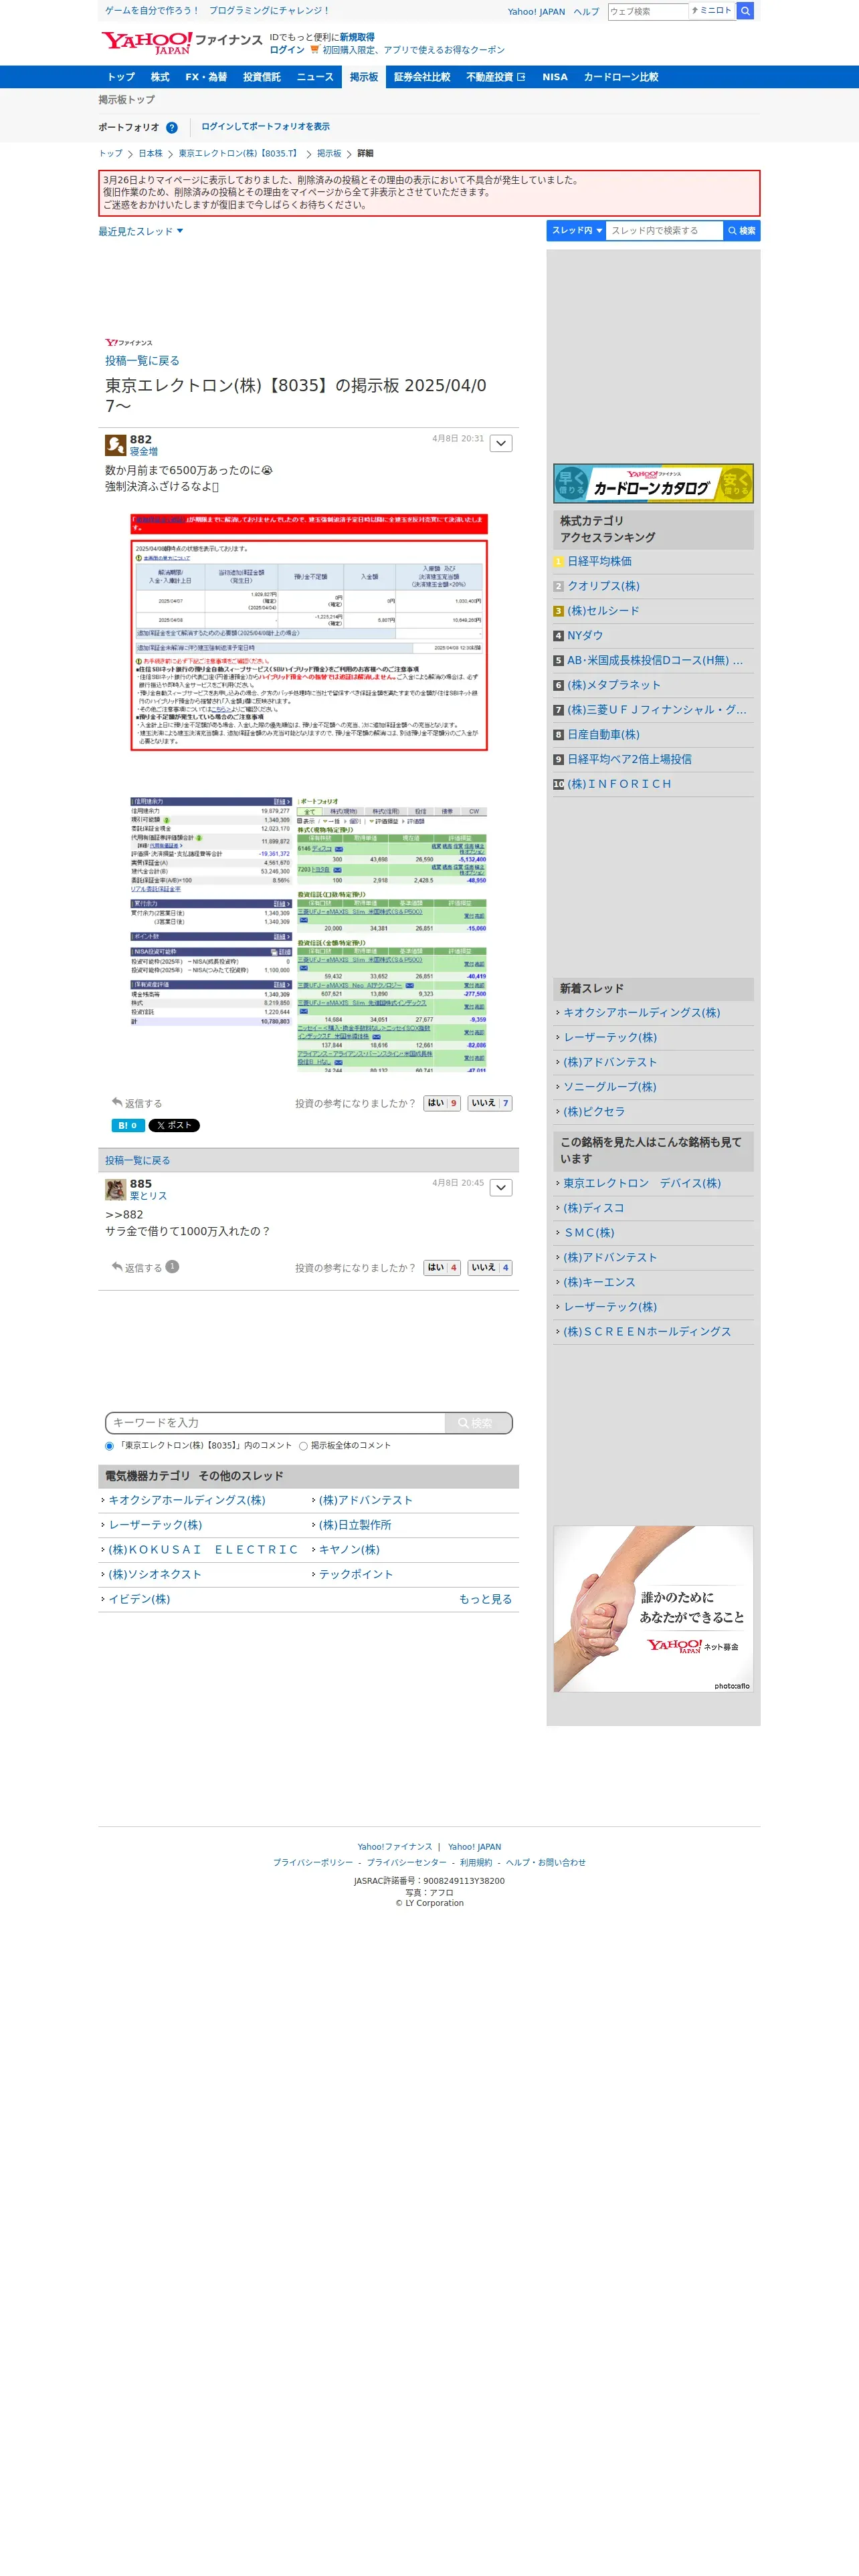The height and width of the screenshot is (2576, 859).
Task: Click footer ヘルプ・お問い合わせ link
Action: click(x=546, y=1862)
